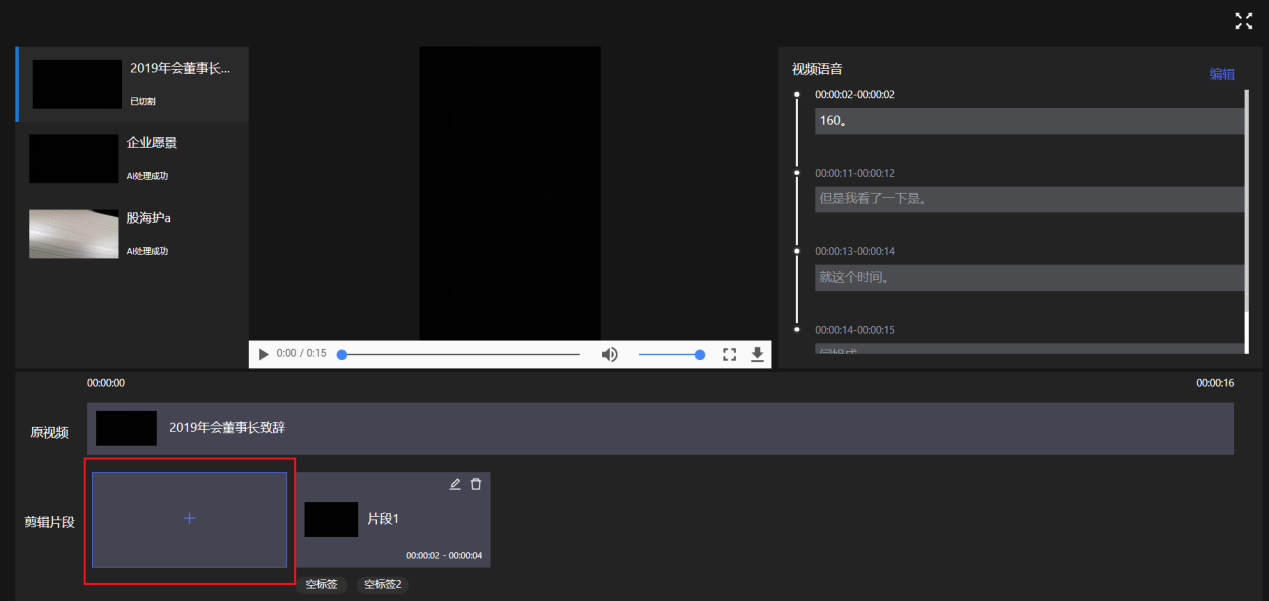Select the 片段1 clip card
The width and height of the screenshot is (1269, 601).
point(393,520)
